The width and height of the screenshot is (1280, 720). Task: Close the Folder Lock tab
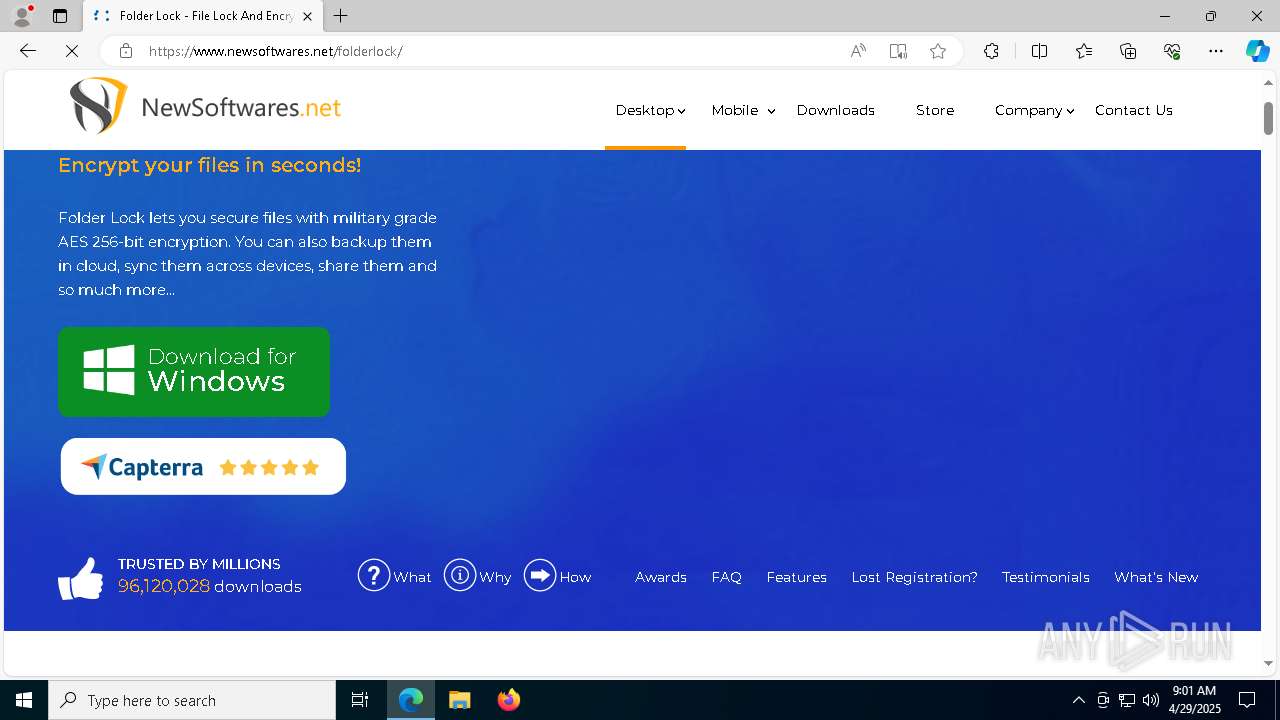pos(307,16)
